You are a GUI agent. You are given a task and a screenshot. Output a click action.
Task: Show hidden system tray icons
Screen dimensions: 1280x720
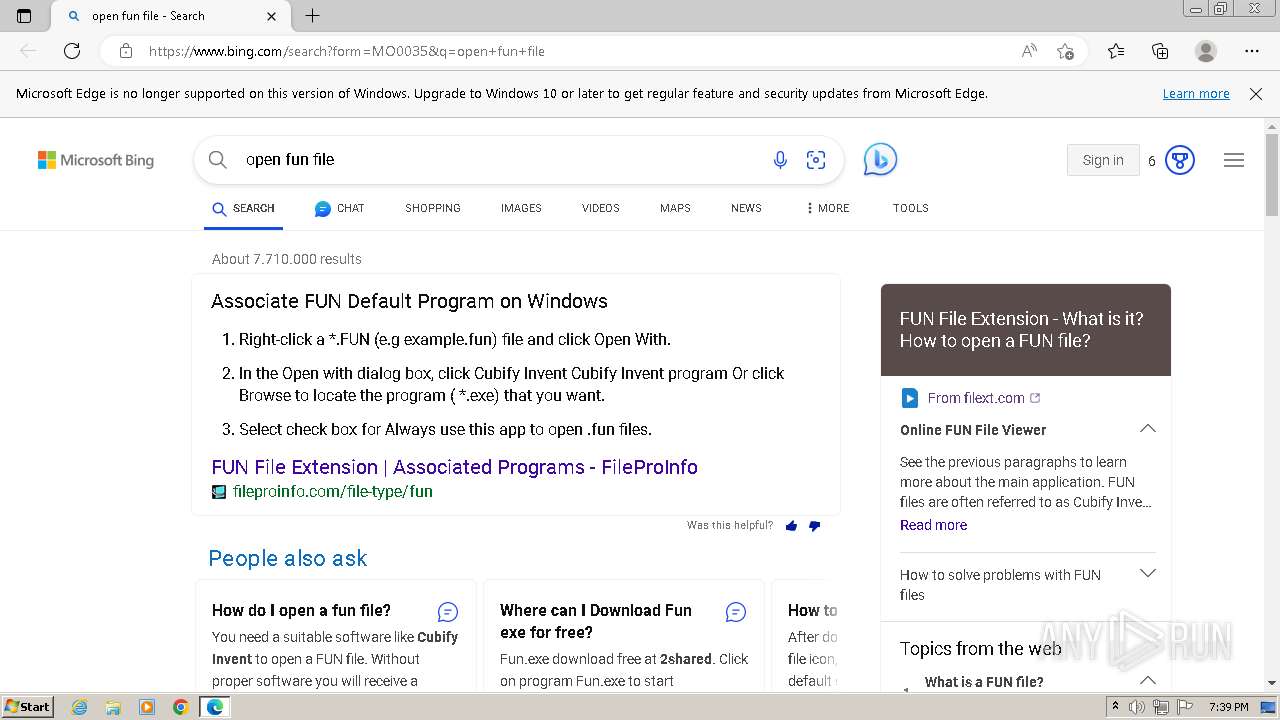point(1115,707)
